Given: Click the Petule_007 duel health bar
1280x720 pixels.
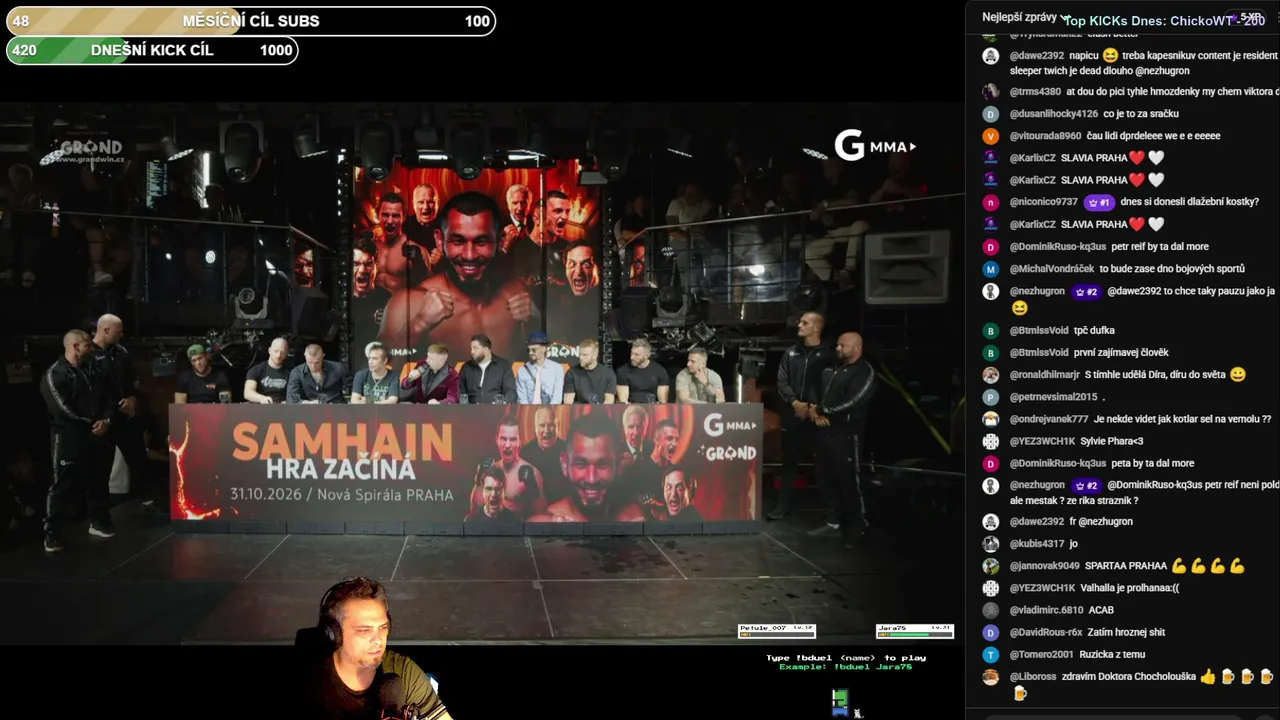Looking at the screenshot, I should [777, 631].
